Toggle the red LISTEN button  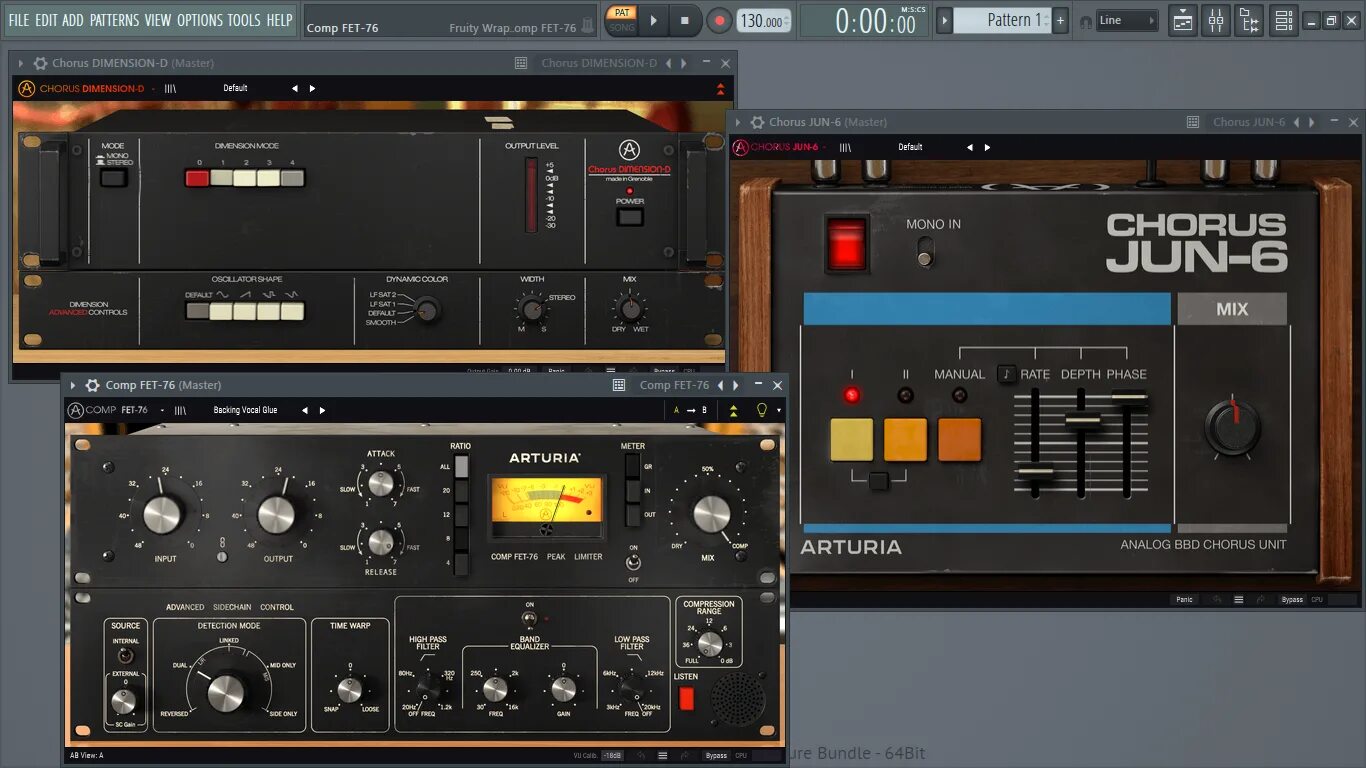686,698
